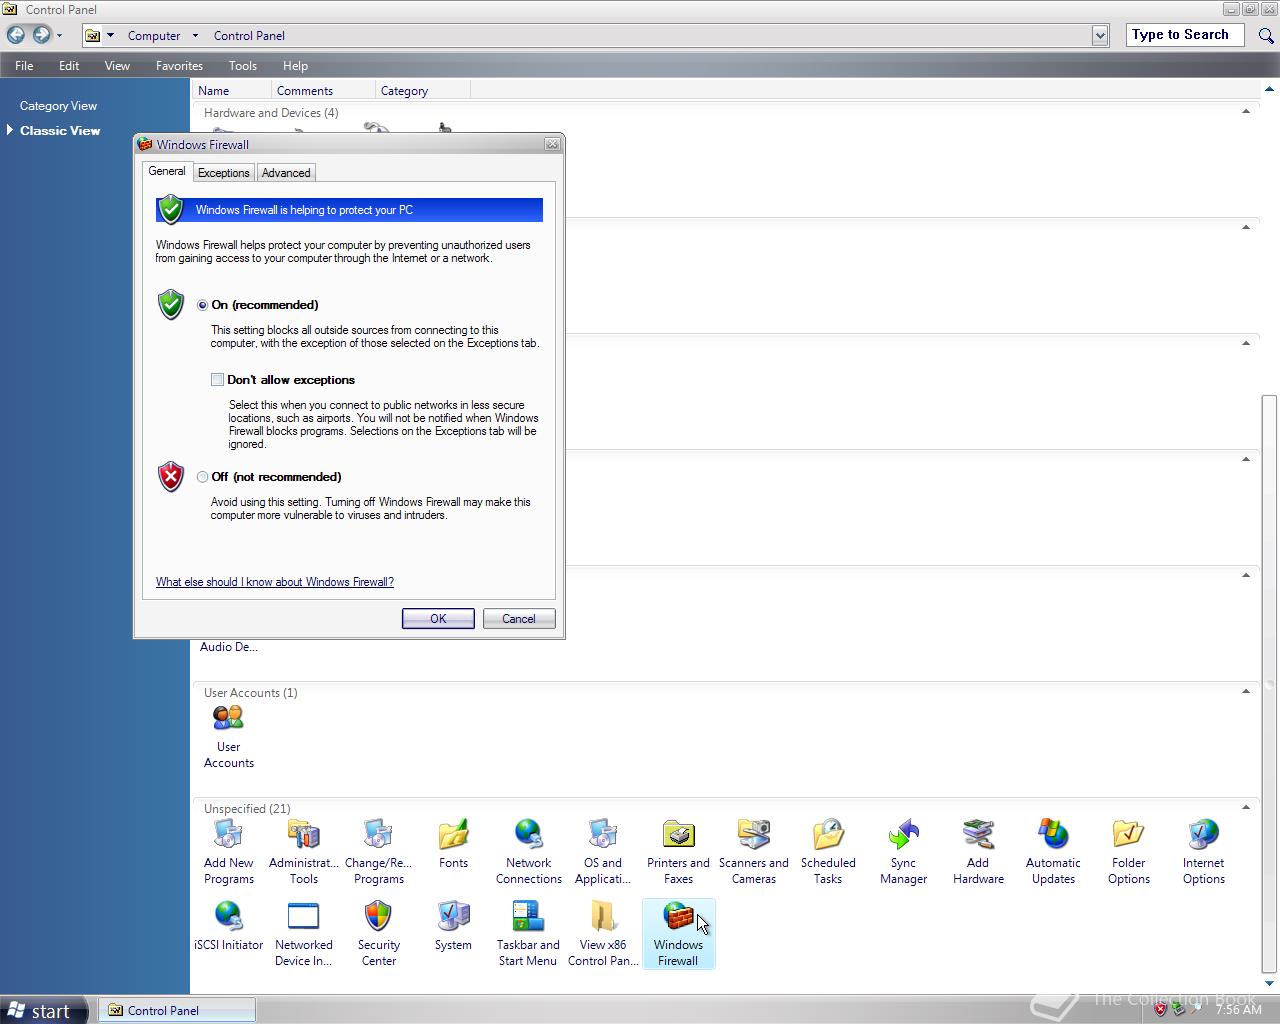Open Folder Options icon
Viewport: 1280px width, 1024px height.
(x=1128, y=852)
